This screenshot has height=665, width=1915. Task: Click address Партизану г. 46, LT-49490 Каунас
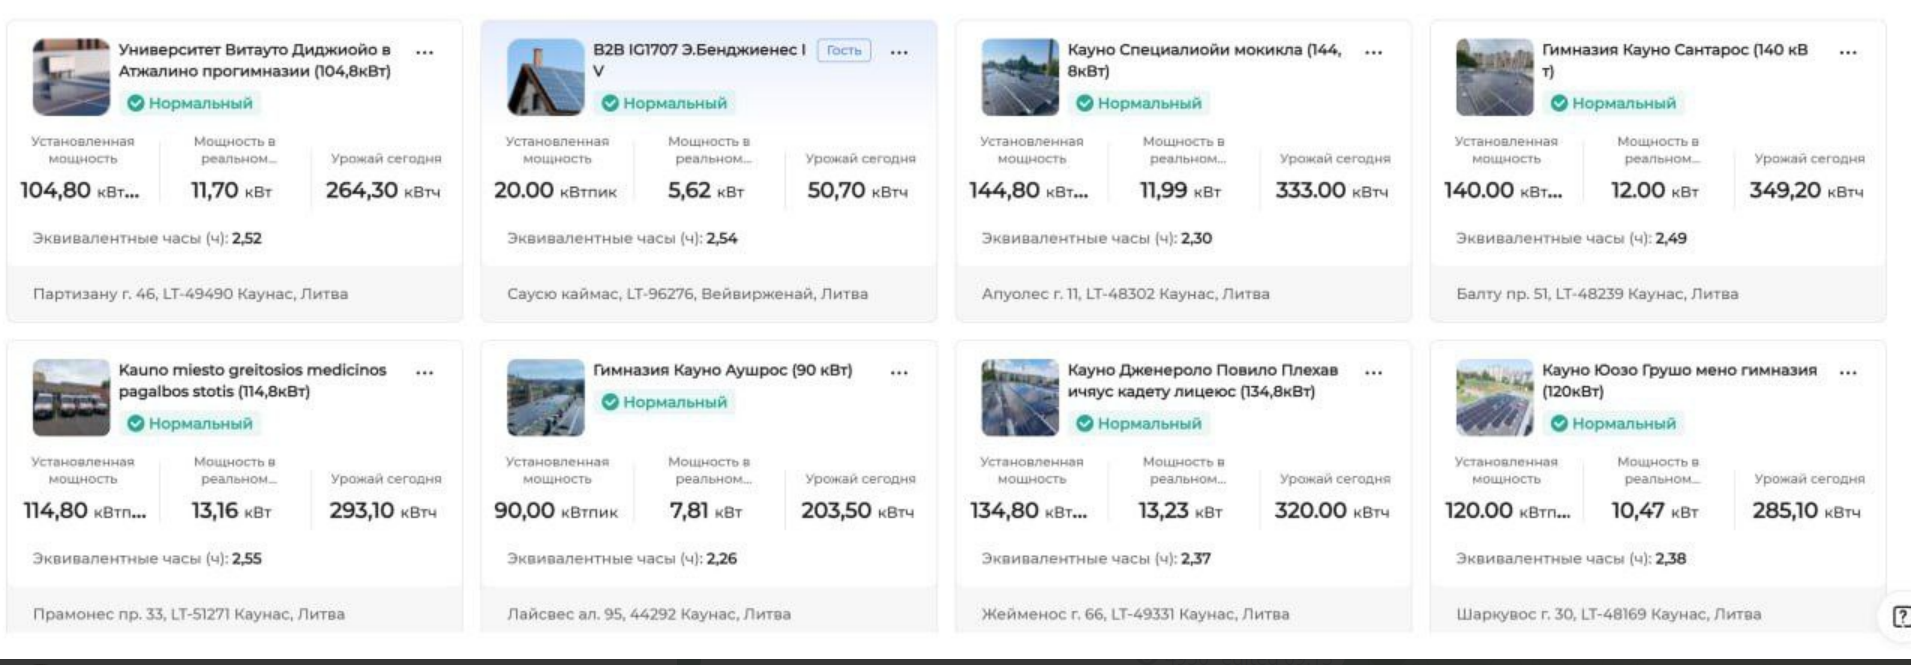[x=191, y=294]
